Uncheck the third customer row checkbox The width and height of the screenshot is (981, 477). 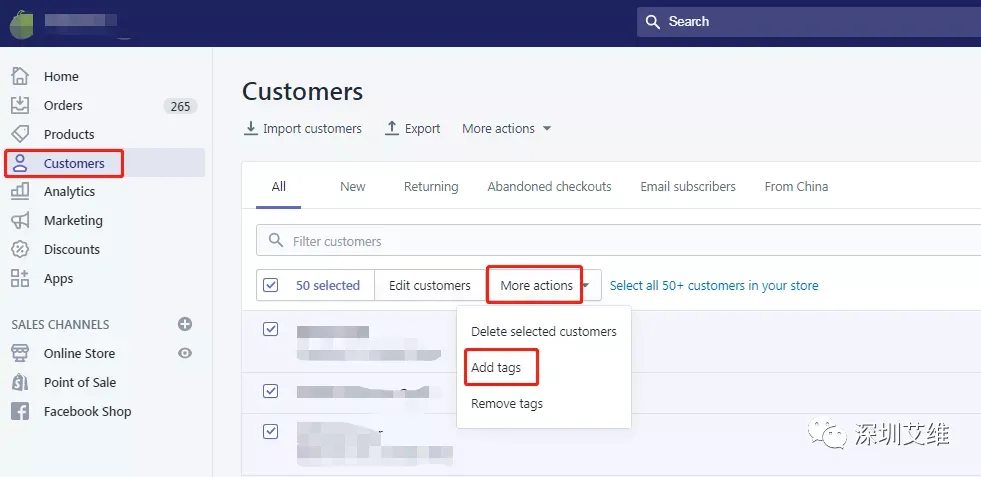tap(270, 431)
